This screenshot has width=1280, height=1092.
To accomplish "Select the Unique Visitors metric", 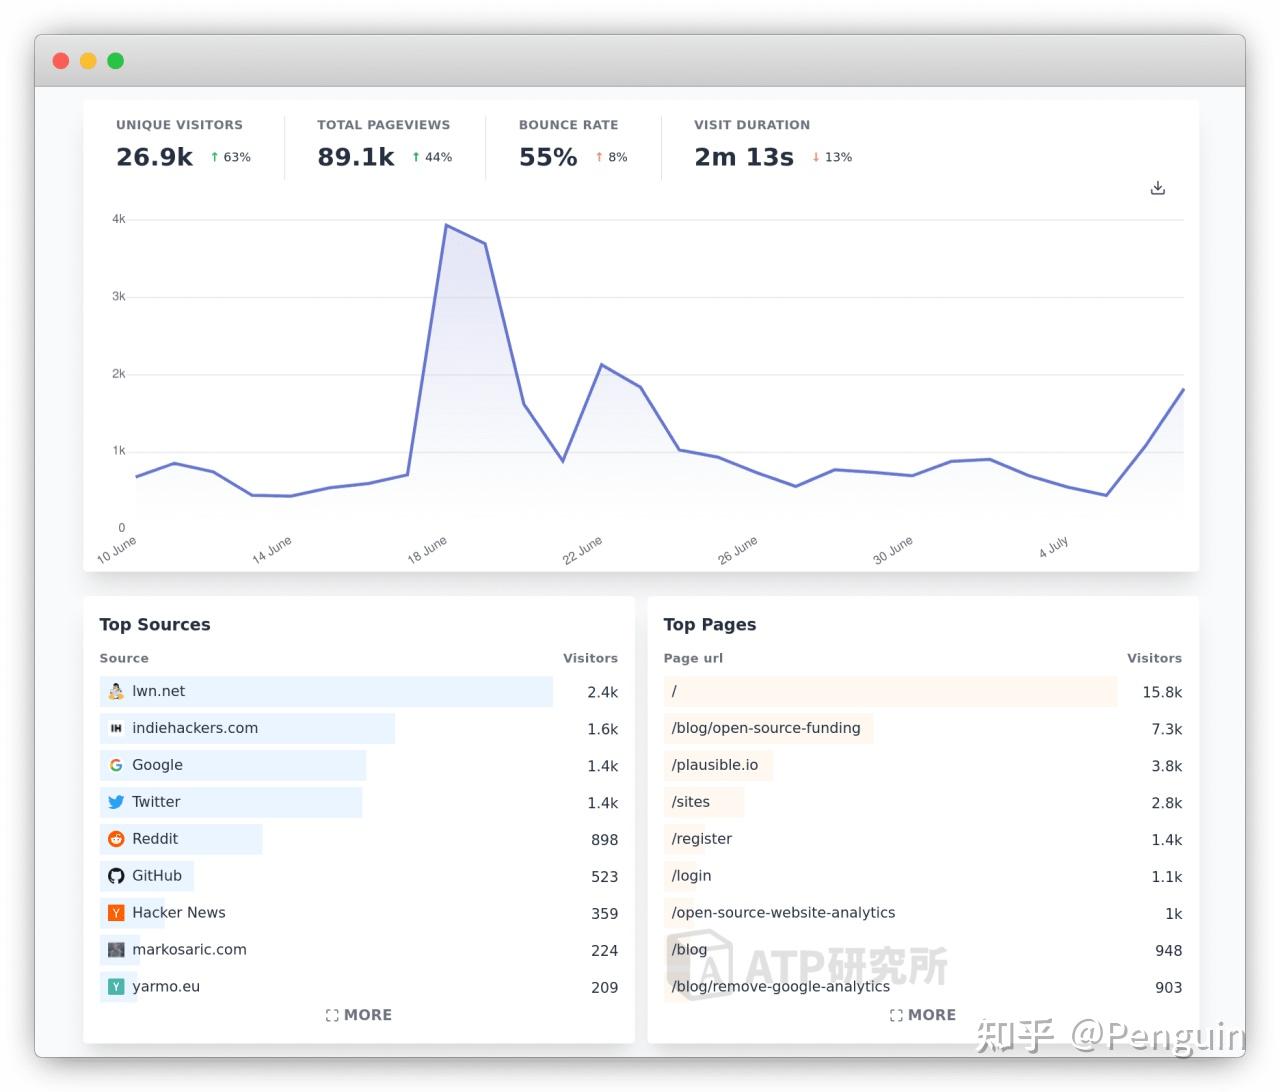I will click(x=184, y=145).
